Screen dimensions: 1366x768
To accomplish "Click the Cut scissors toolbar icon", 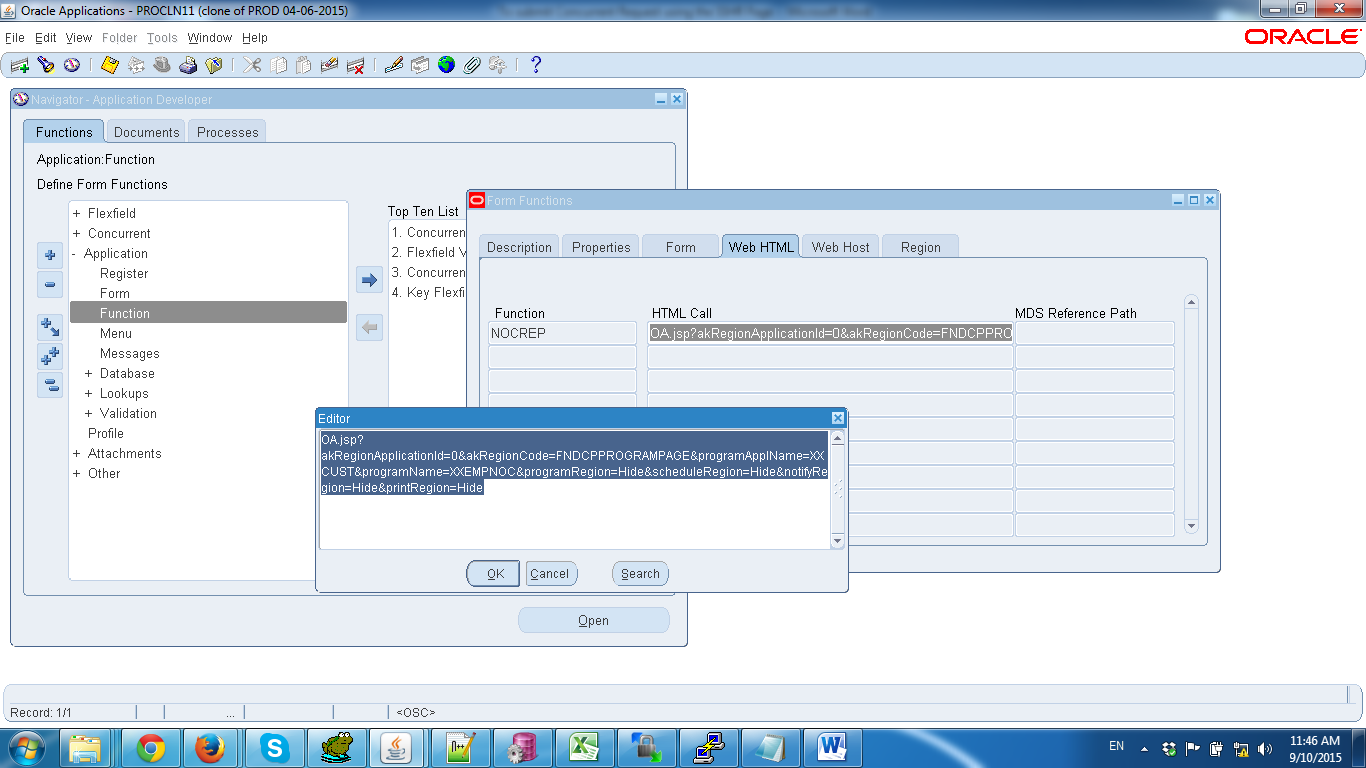I will point(251,65).
